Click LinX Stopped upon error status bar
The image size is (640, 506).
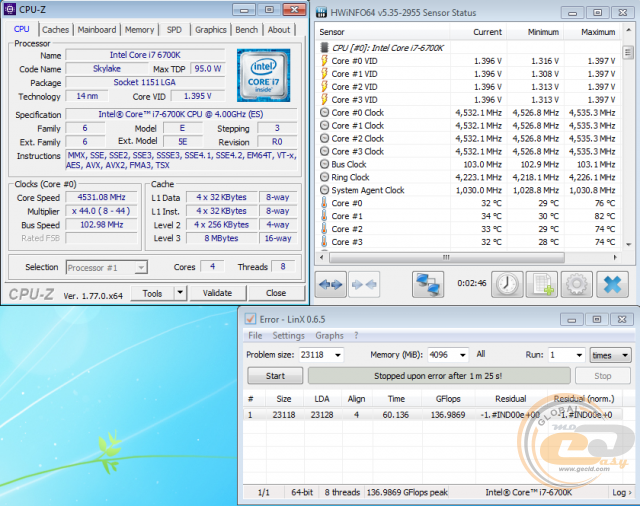point(439,376)
